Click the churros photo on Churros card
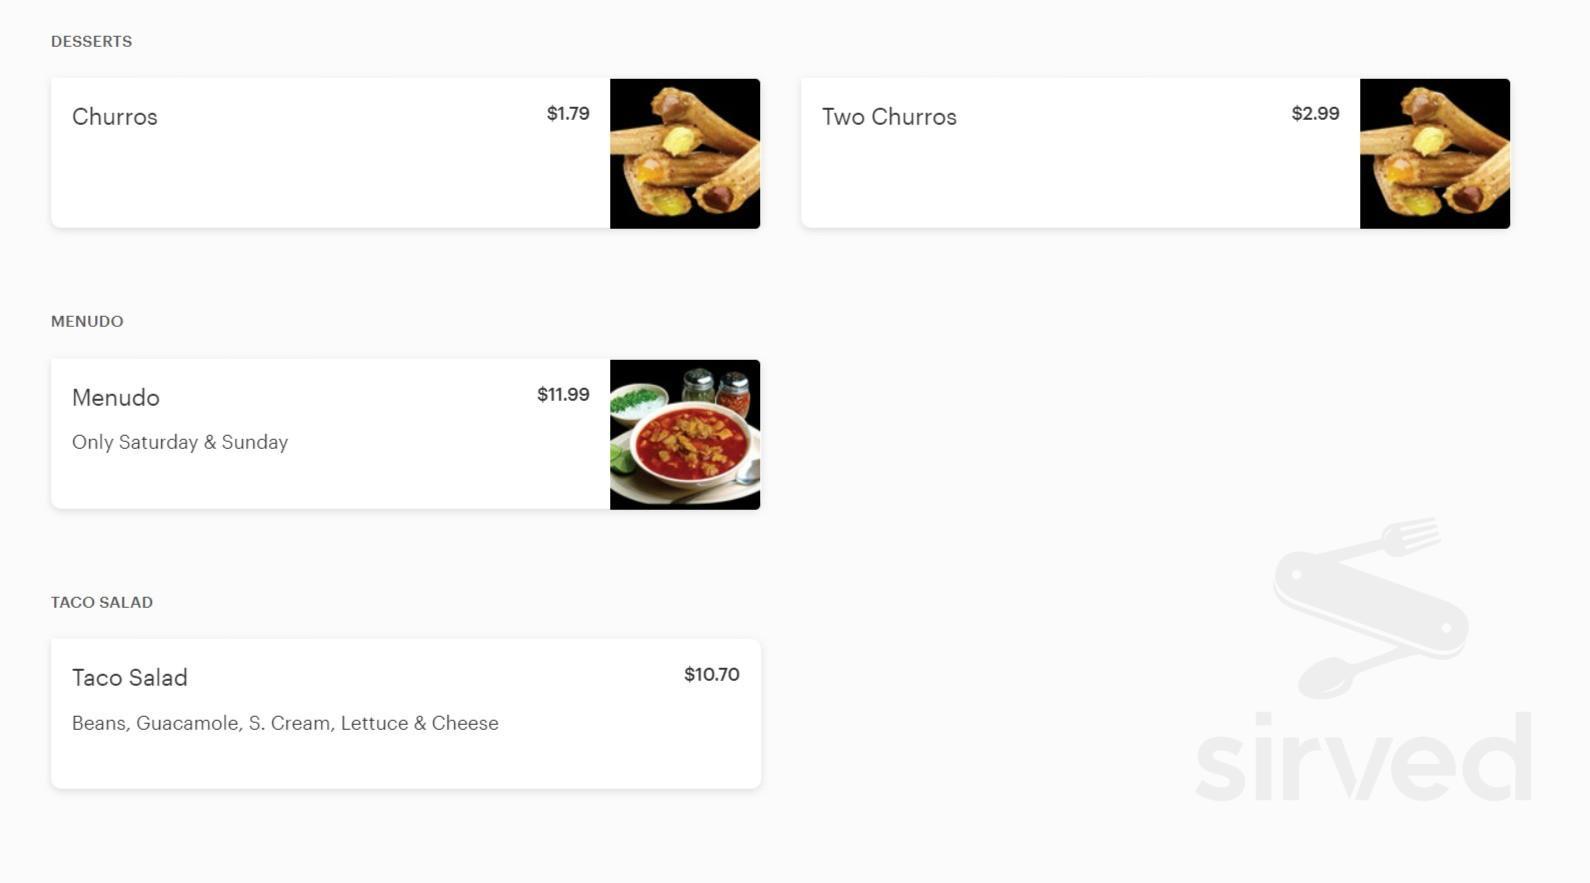This screenshot has width=1590, height=883. [685, 153]
